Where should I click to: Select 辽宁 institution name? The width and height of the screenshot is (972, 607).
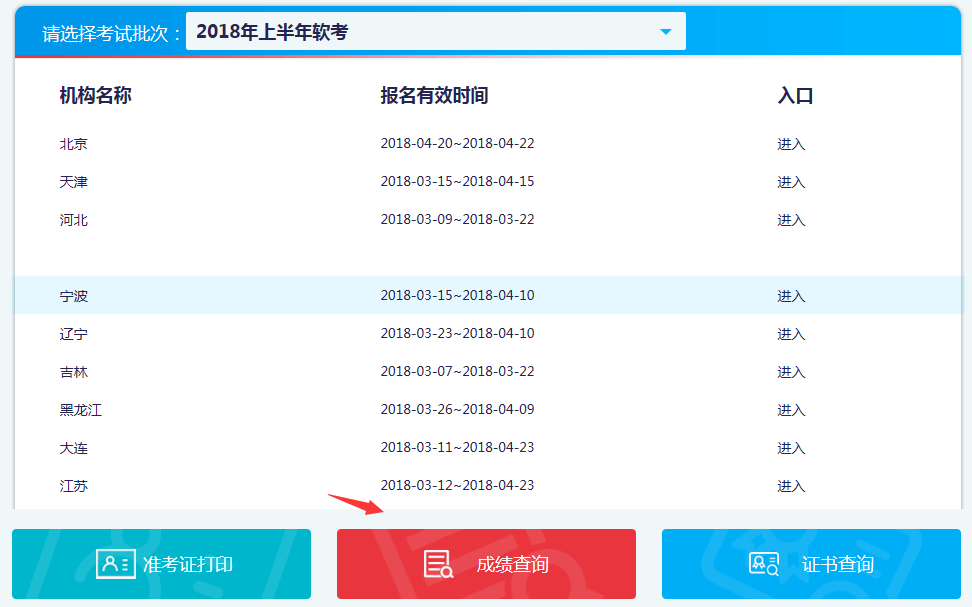point(74,334)
